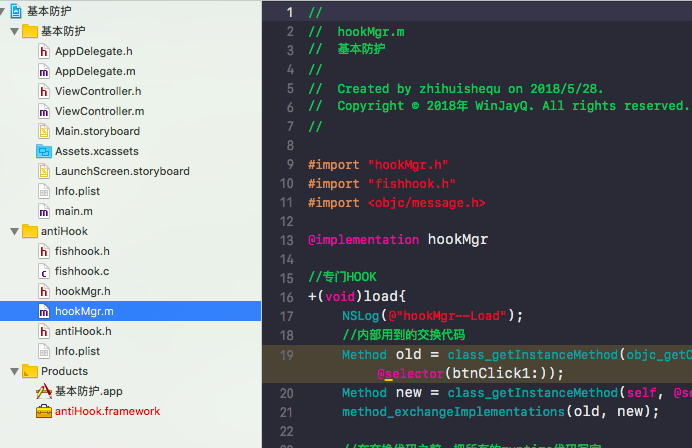Click the 基本防护 project file icon at top
Viewport: 692px width, 448px height.
pyautogui.click(x=16, y=11)
